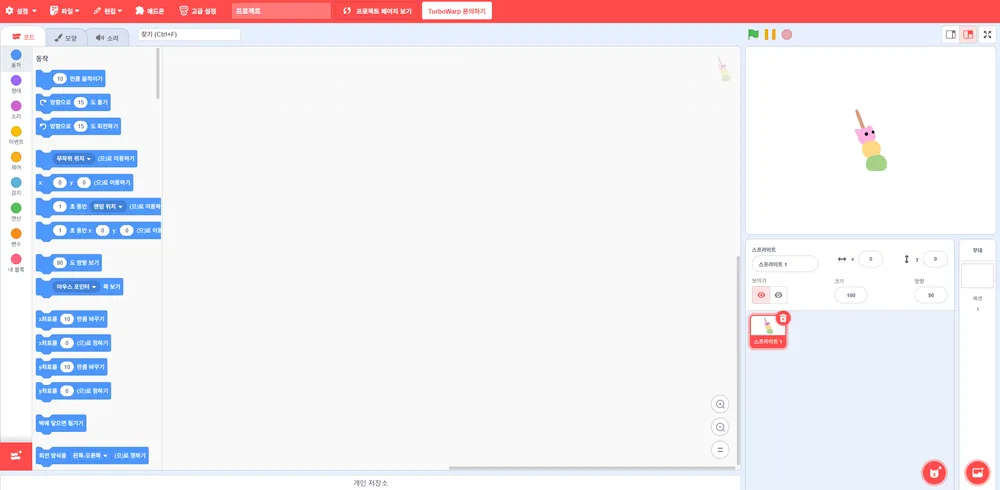Open the 무작위 위치 dropdown in go-to block
1000x490 pixels.
click(74, 158)
